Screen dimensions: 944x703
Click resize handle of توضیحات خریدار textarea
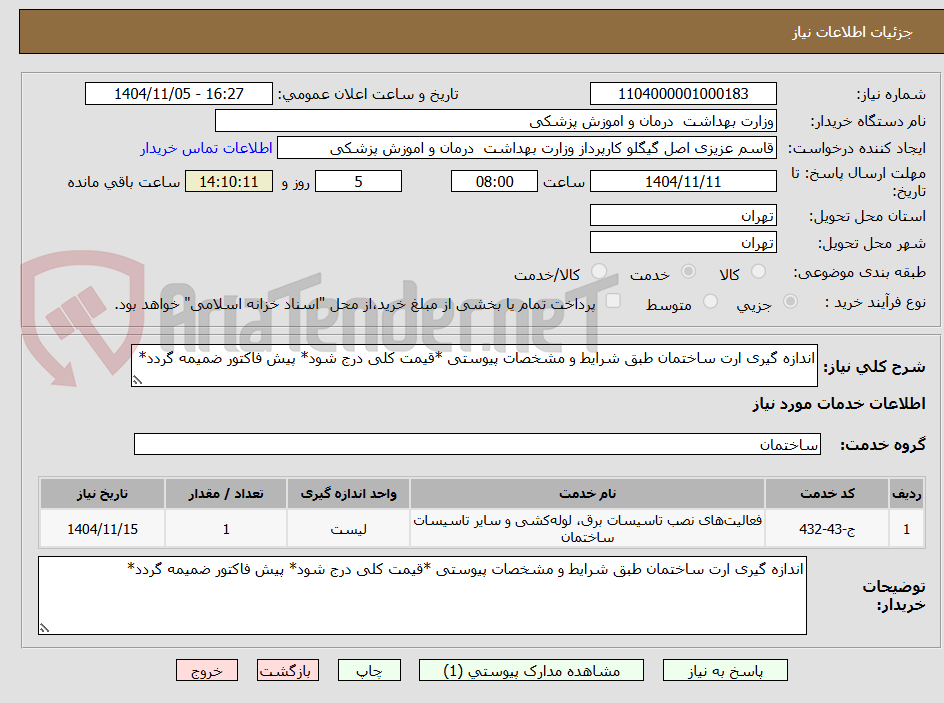click(44, 628)
